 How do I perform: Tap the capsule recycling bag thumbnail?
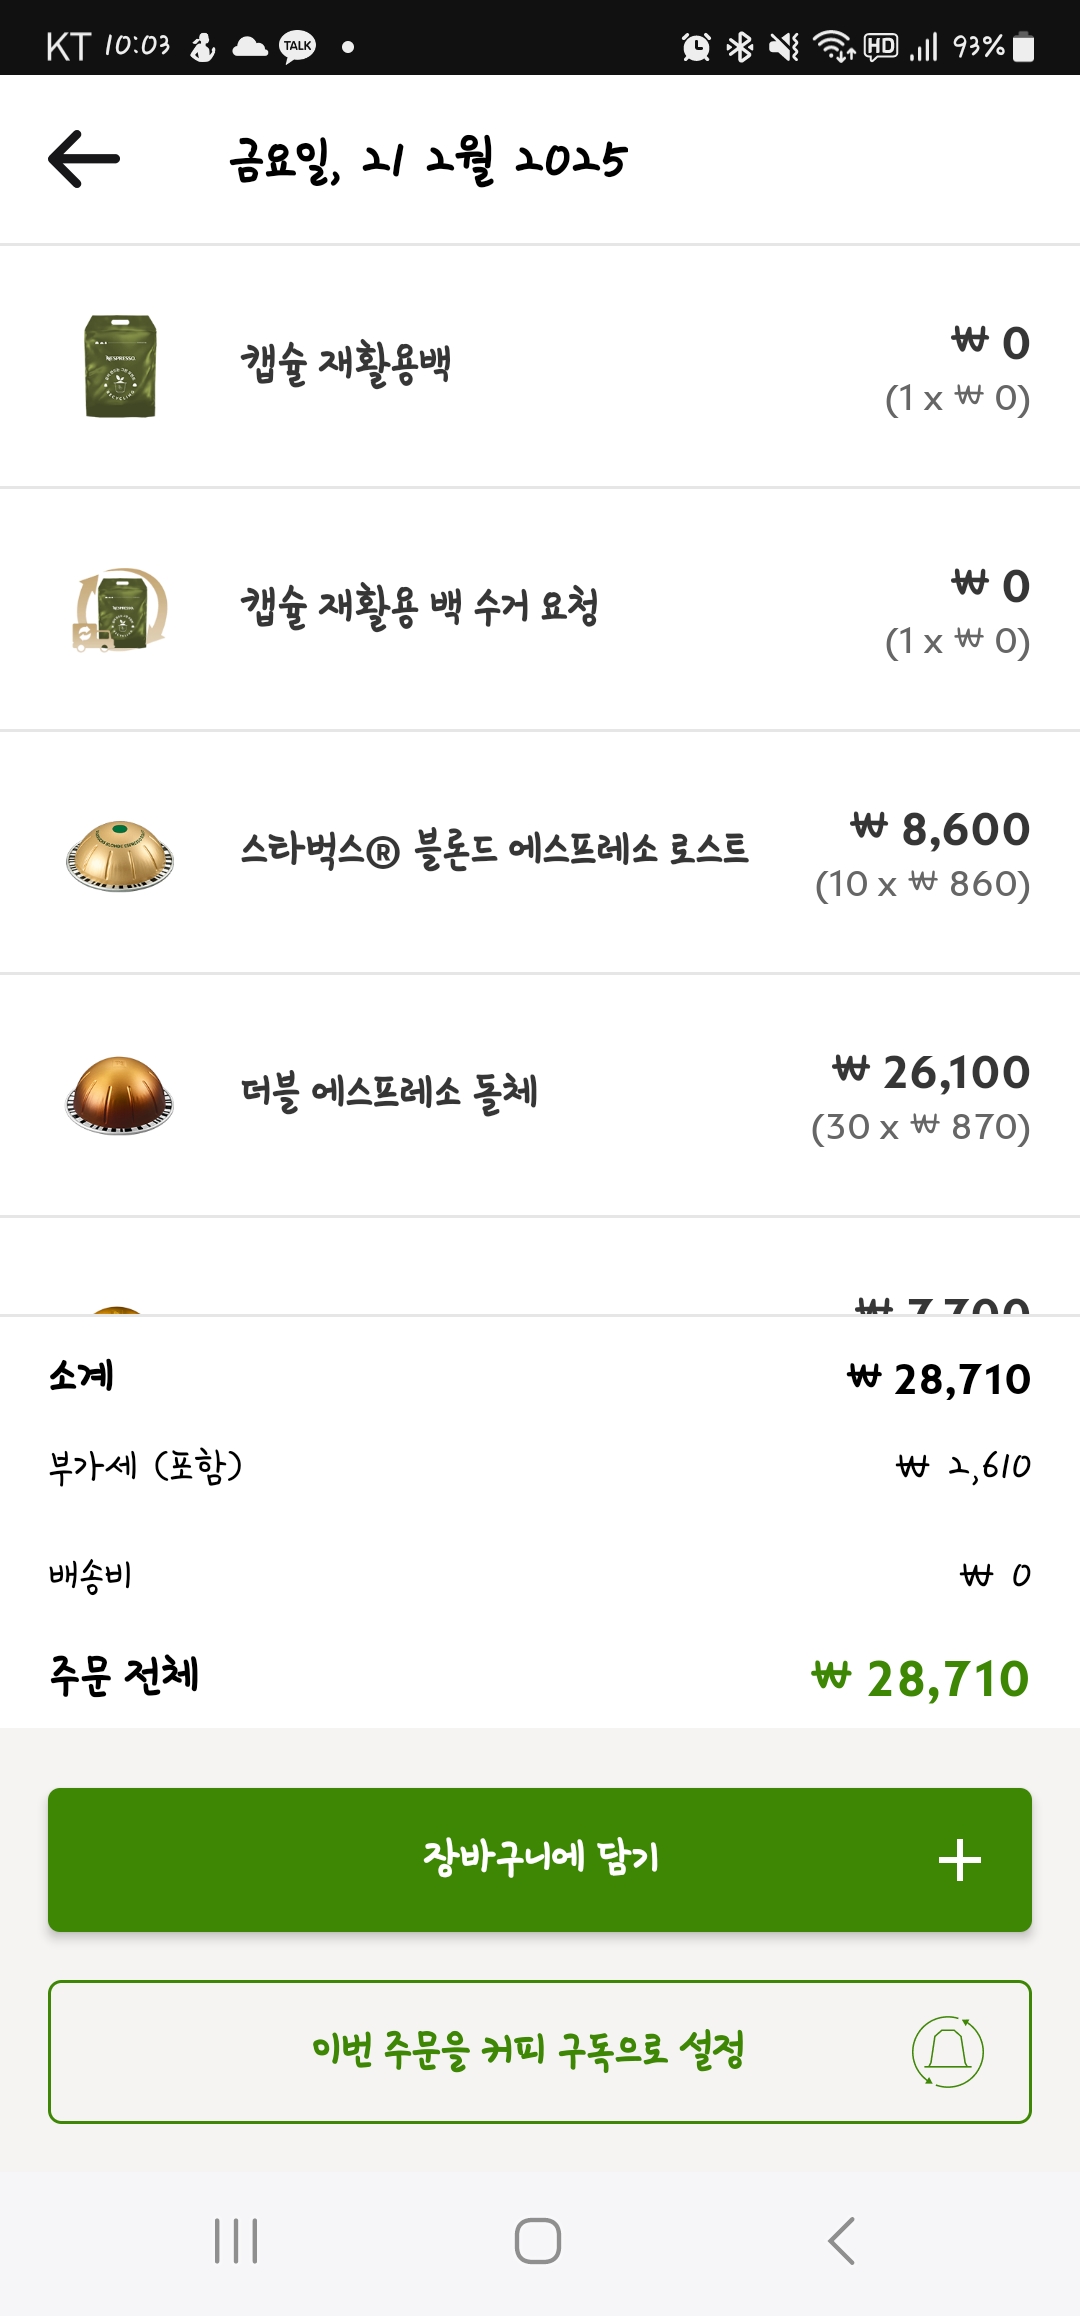tap(120, 366)
